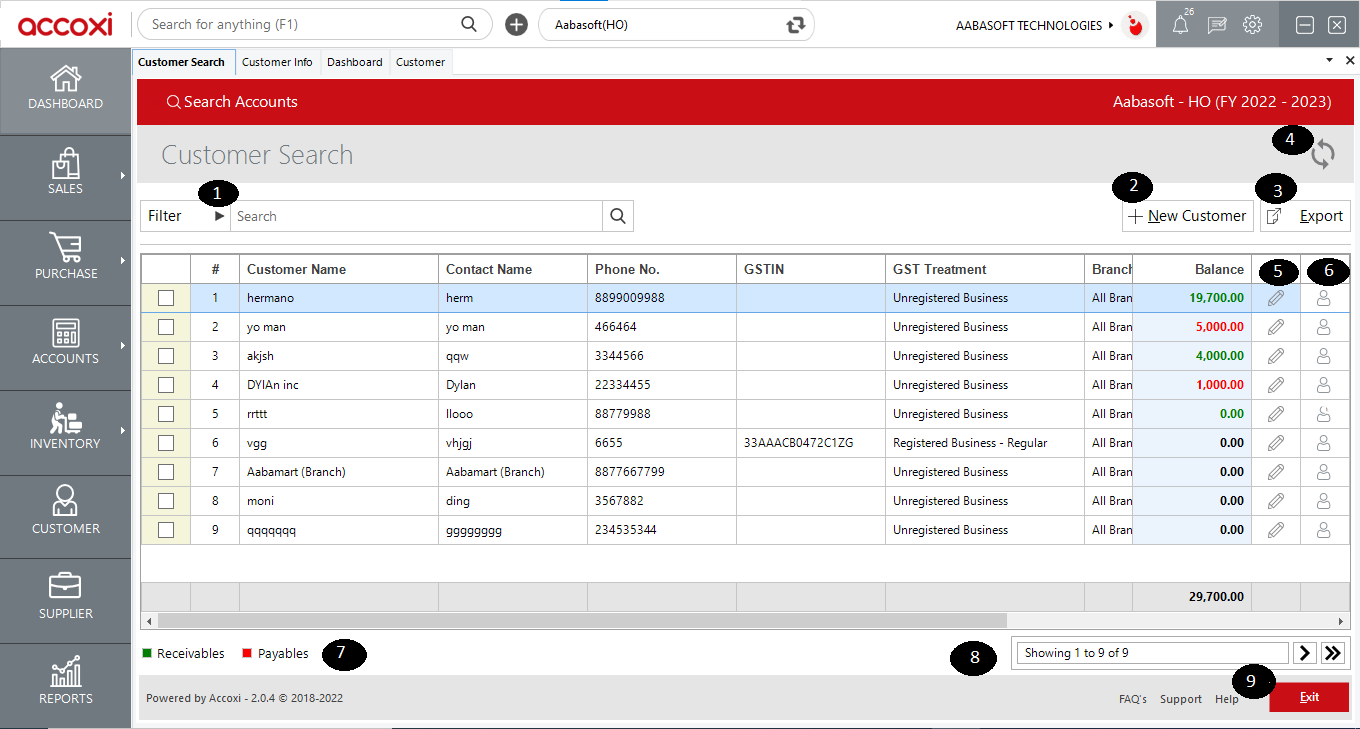Edit customer yo man with pencil icon
Viewport: 1360px width, 729px height.
point(1276,327)
